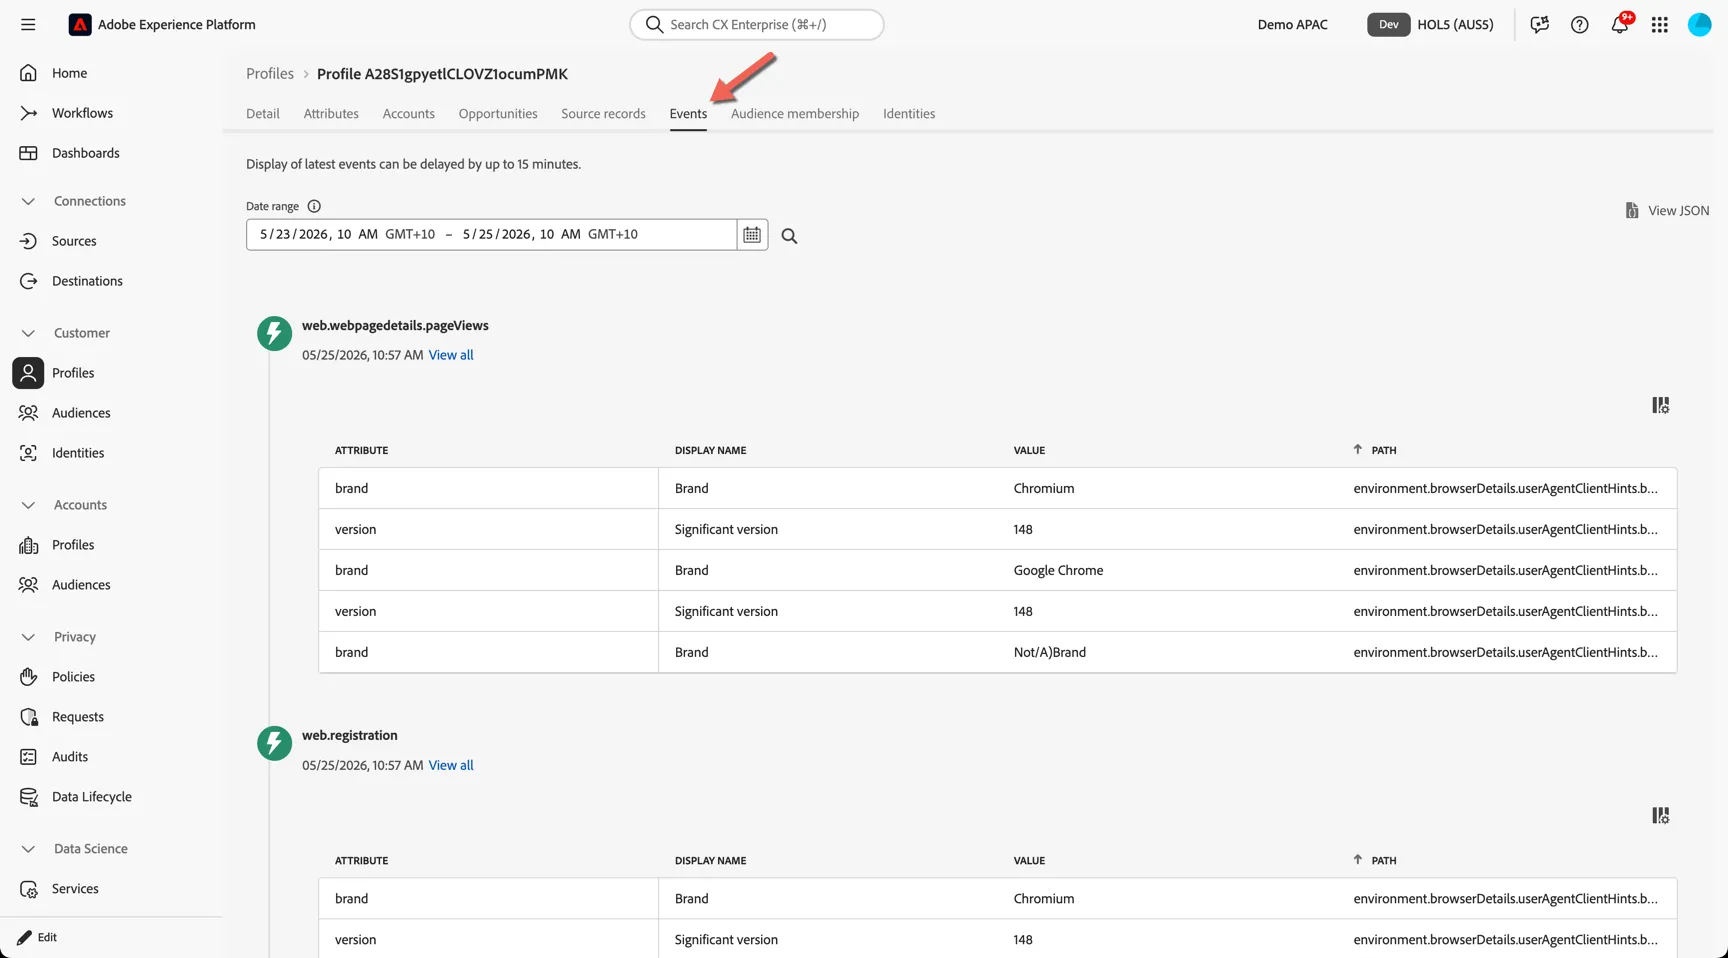Click the Adobe Experience Platform logo
The image size is (1728, 958).
click(x=80, y=24)
